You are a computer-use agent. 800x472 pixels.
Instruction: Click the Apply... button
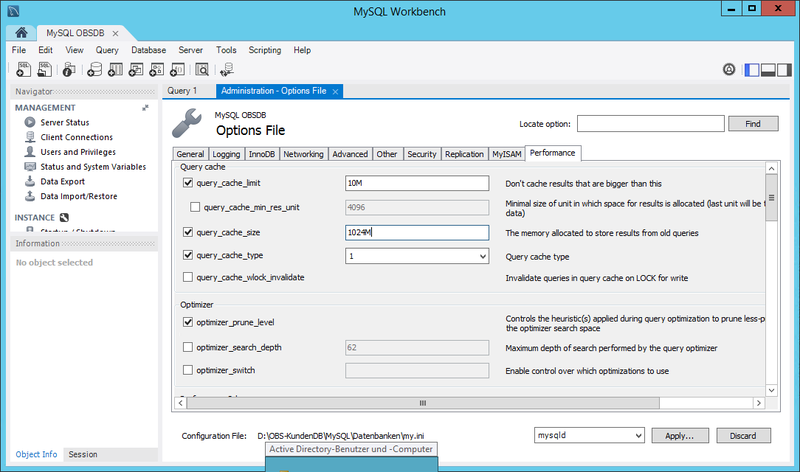click(x=679, y=436)
